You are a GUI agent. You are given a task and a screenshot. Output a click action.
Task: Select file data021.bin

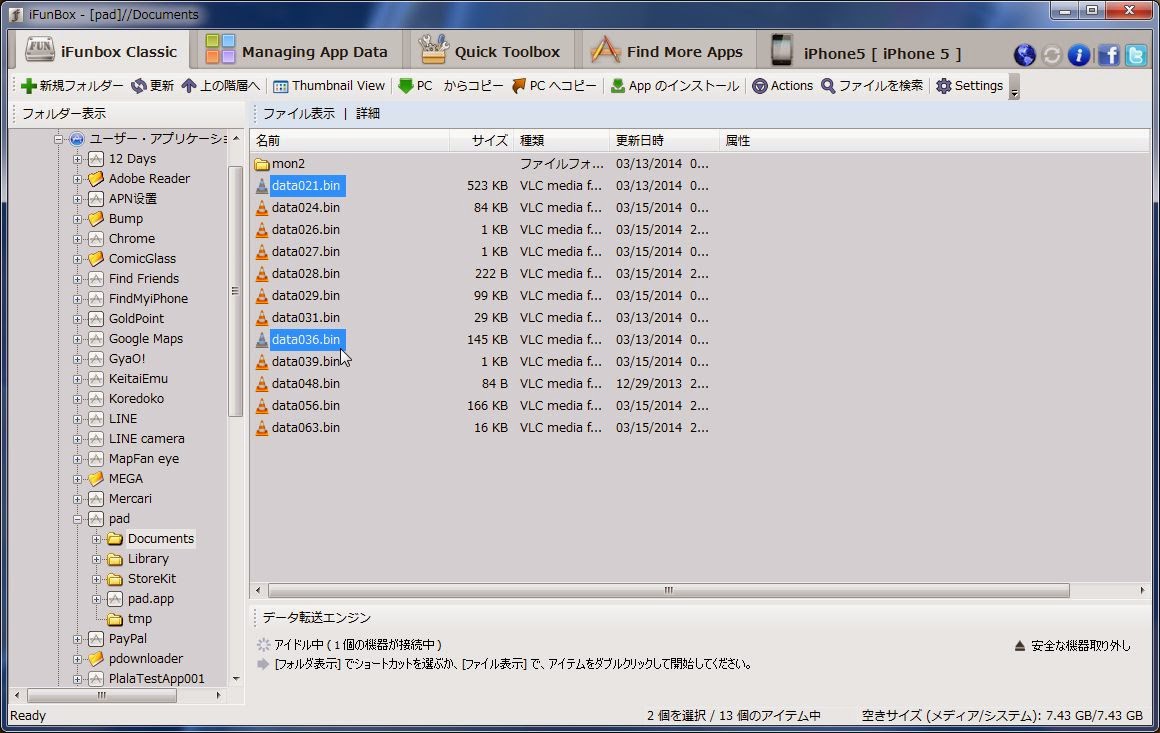coord(306,186)
